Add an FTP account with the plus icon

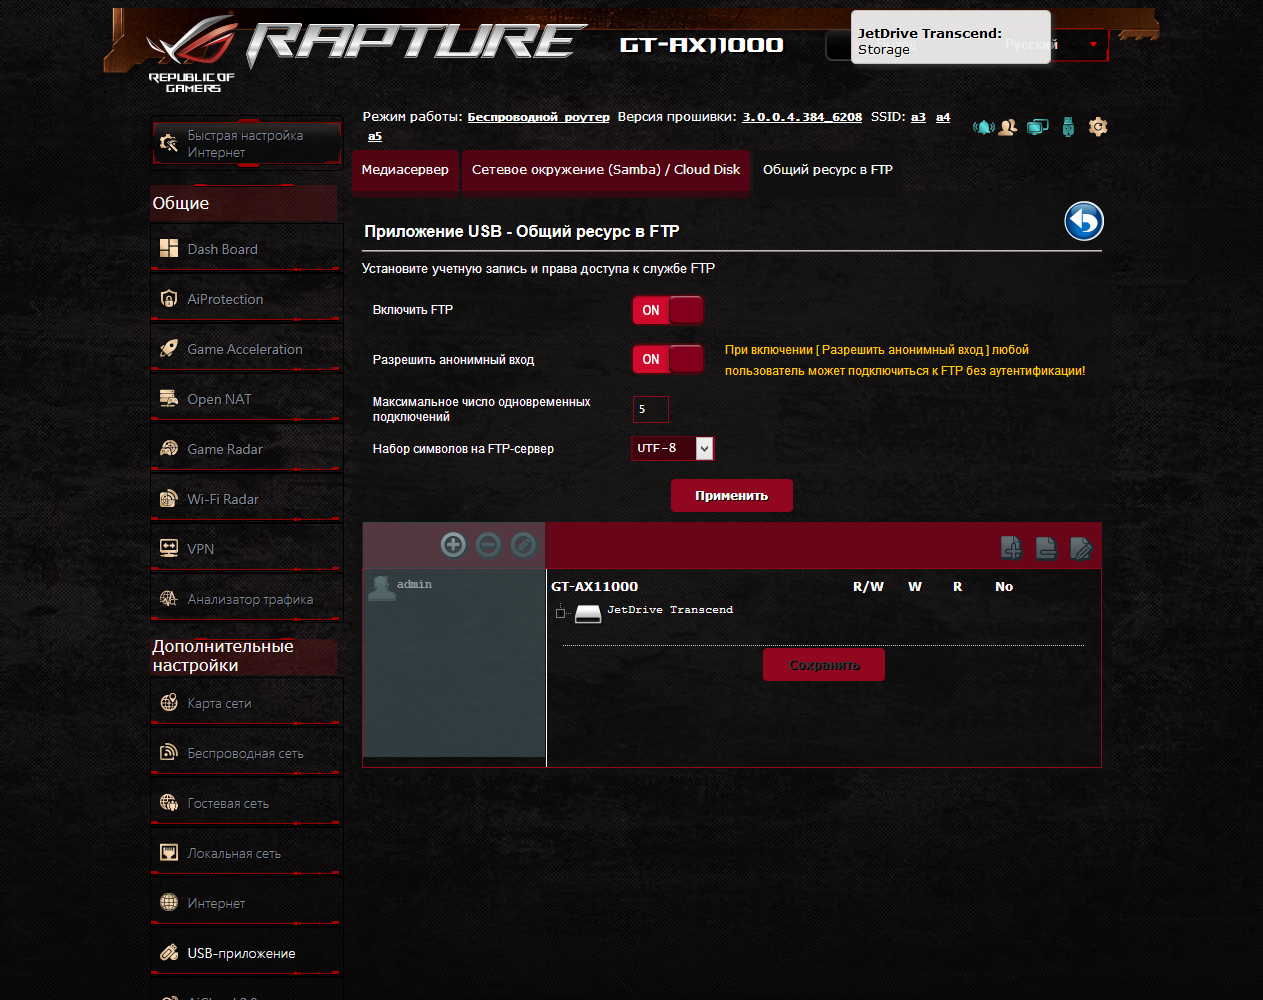[x=453, y=544]
